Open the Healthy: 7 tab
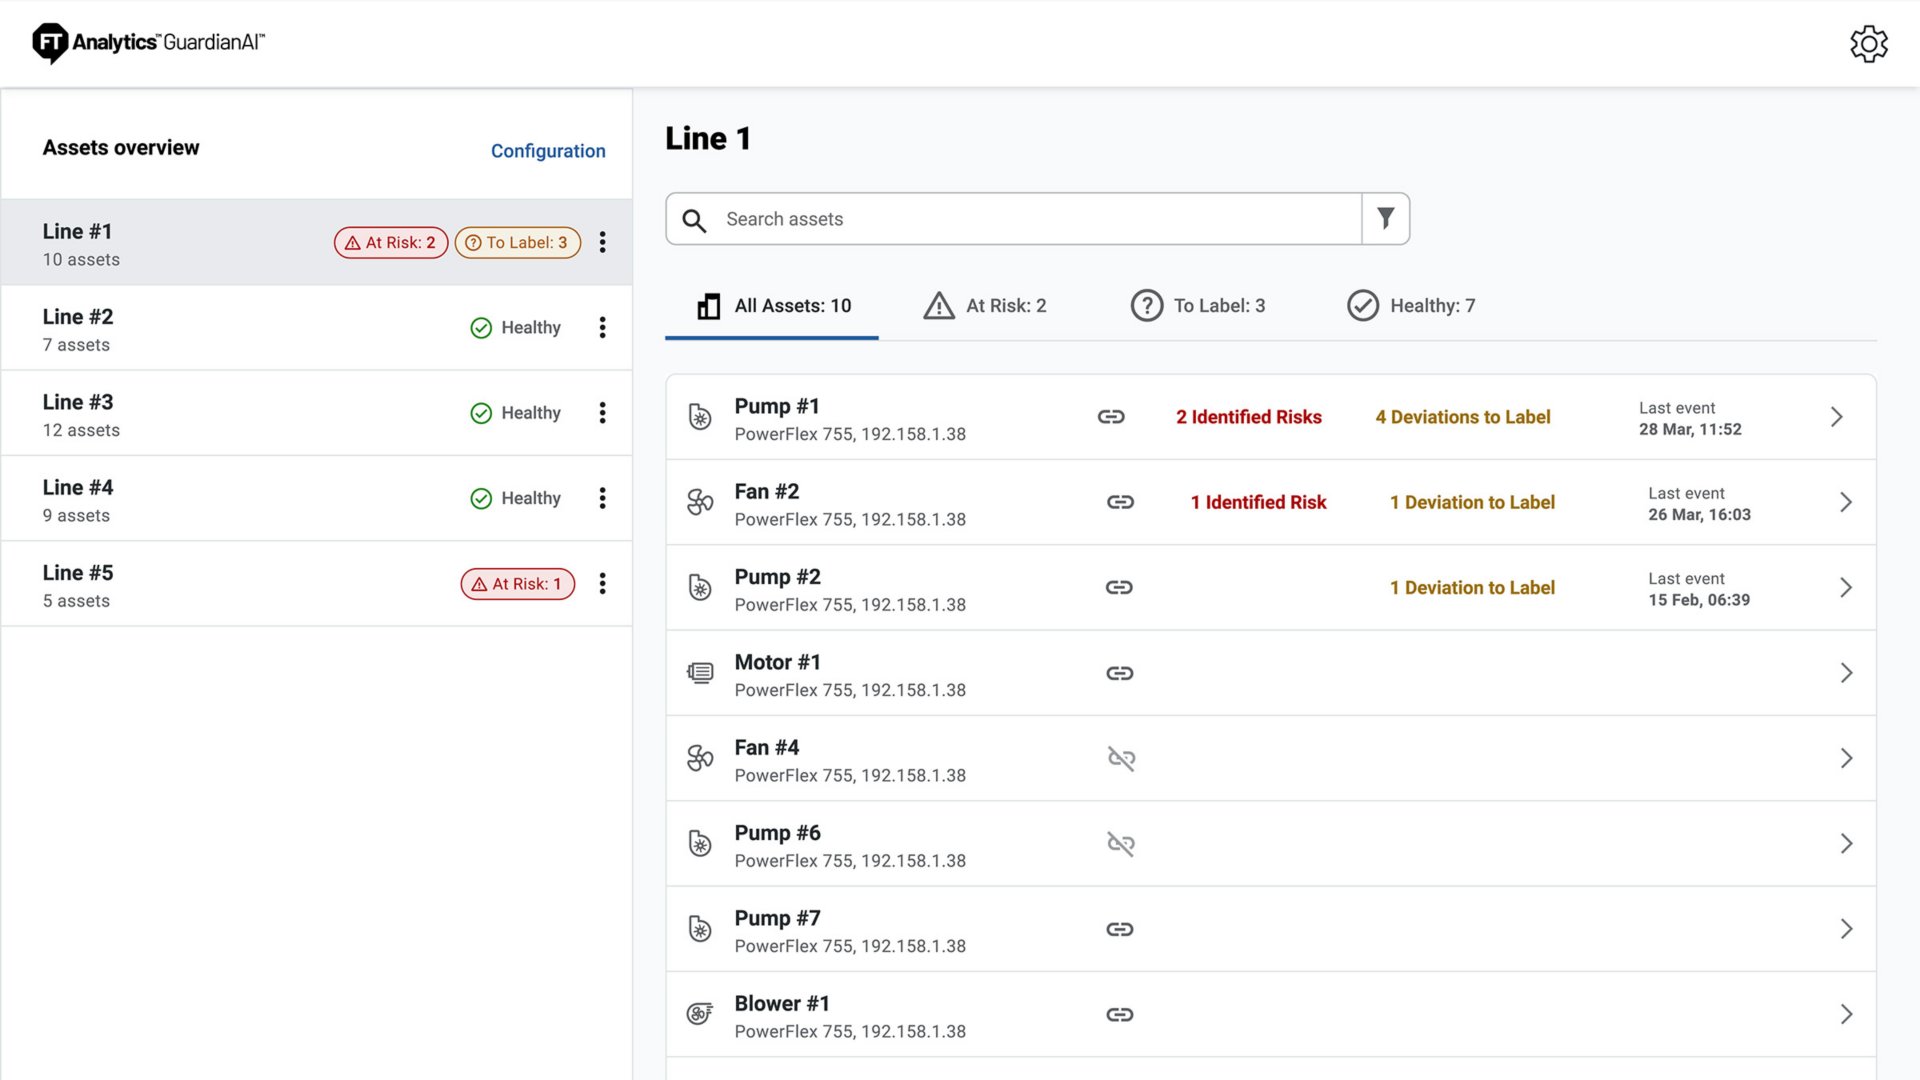The width and height of the screenshot is (1920, 1080). 1411,306
